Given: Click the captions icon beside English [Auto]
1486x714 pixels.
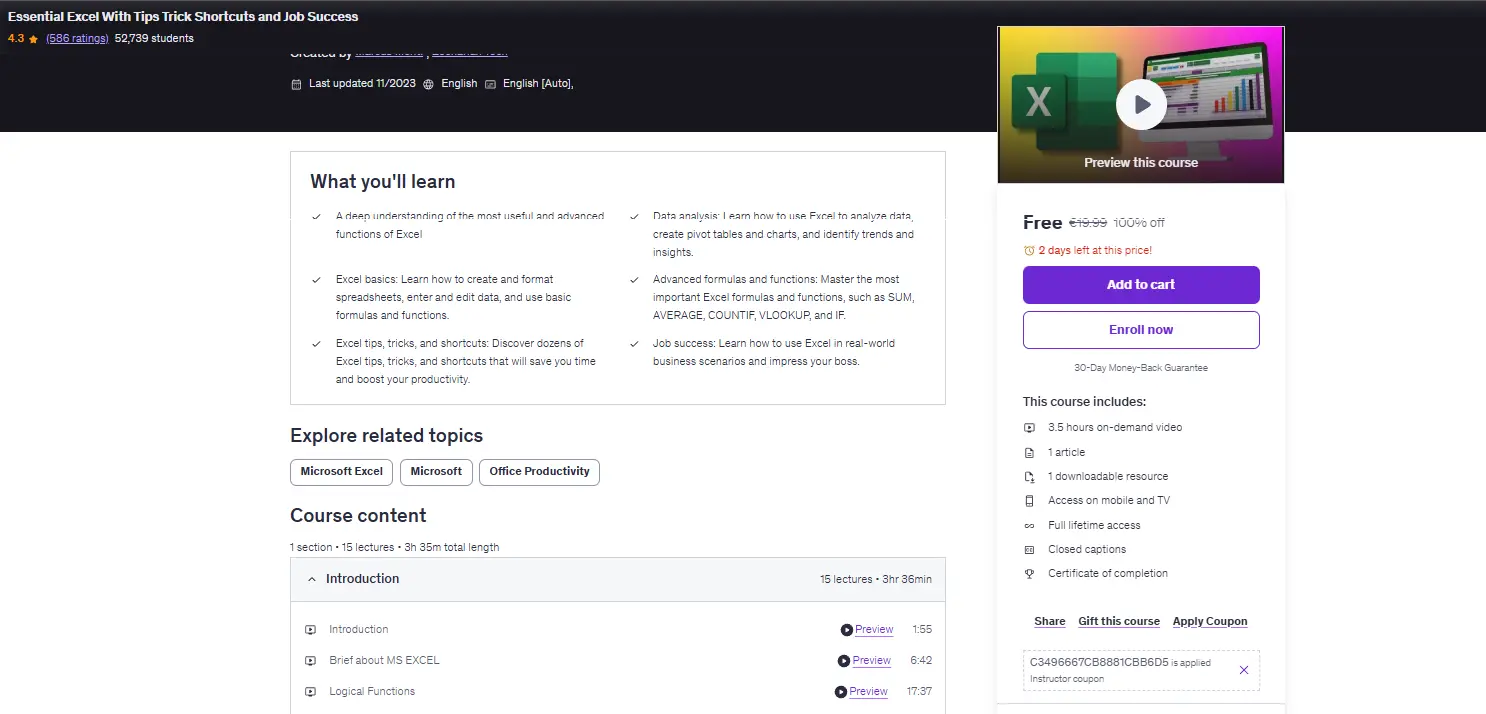Looking at the screenshot, I should pyautogui.click(x=490, y=84).
